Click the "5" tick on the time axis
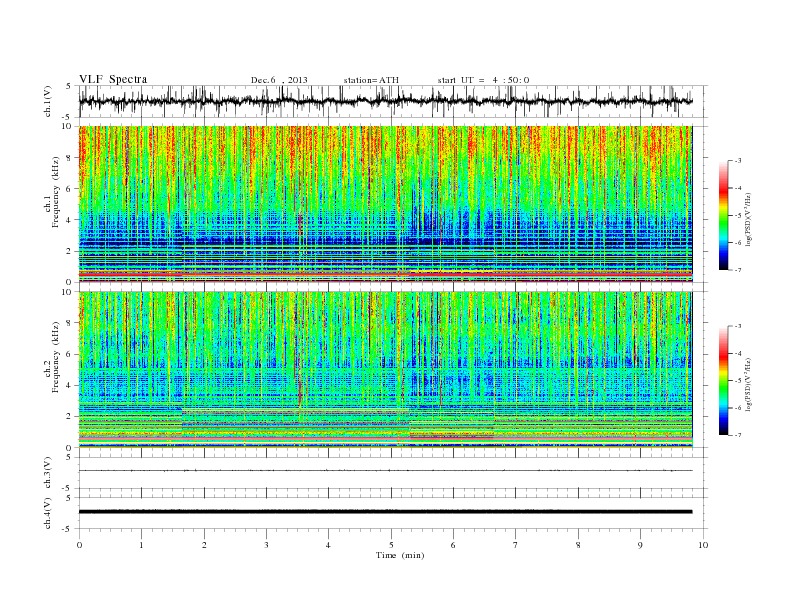The width and height of the screenshot is (792, 612). (x=391, y=545)
